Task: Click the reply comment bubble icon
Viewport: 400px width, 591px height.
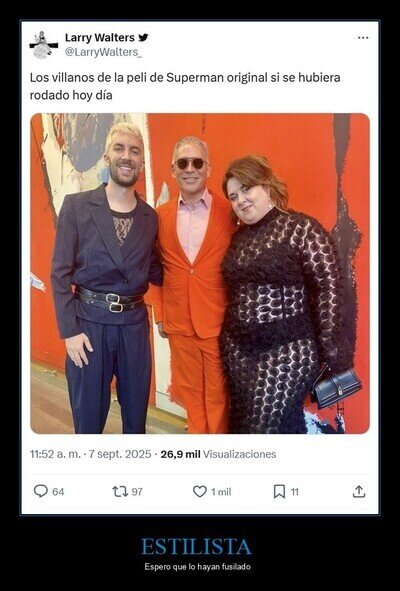Action: click(41, 491)
